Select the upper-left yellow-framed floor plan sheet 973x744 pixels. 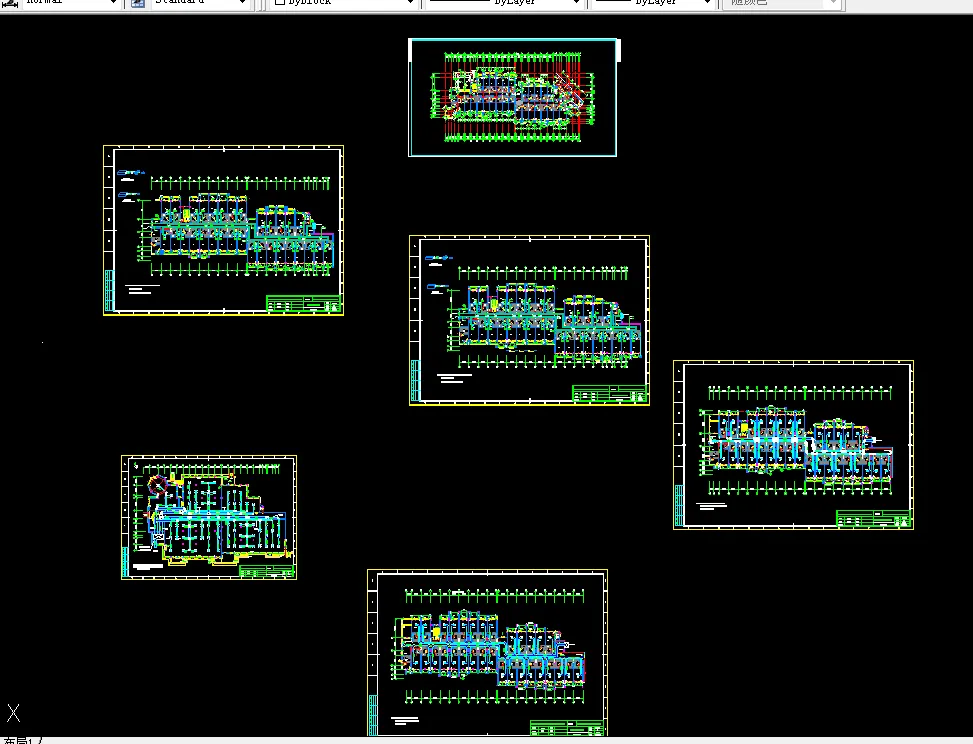coord(223,230)
